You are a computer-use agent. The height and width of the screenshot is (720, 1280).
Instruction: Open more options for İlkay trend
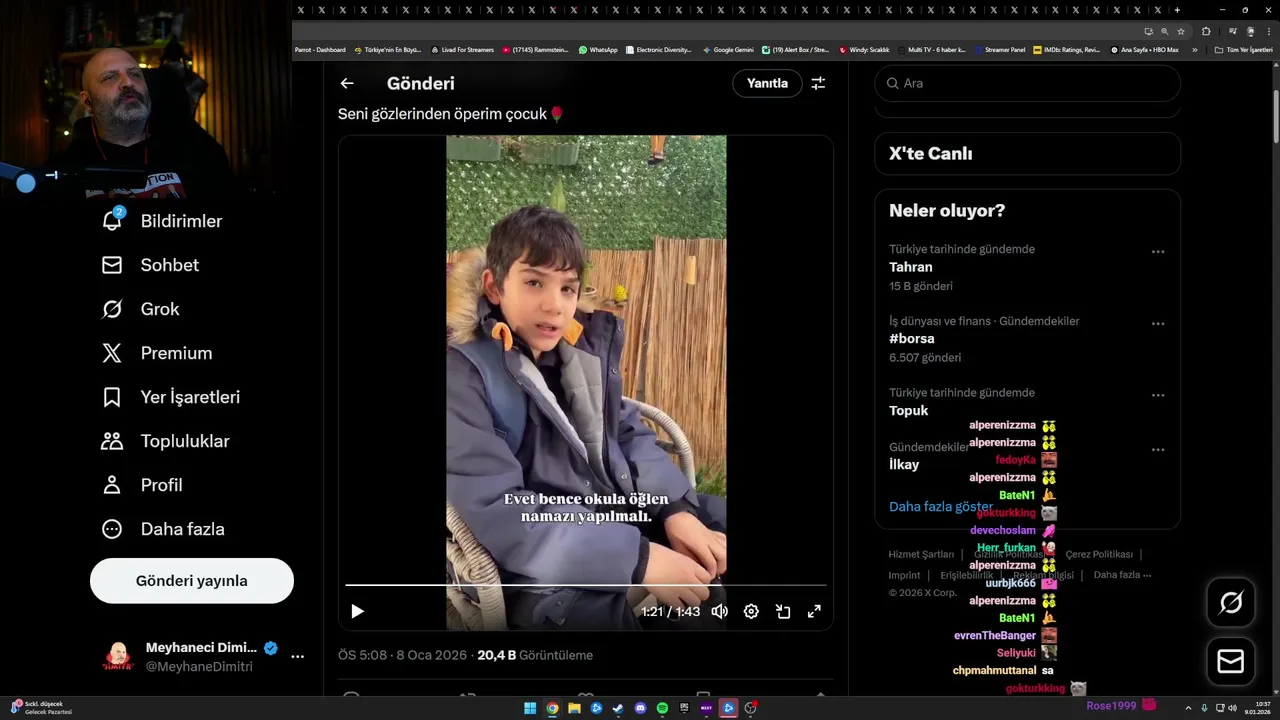click(1158, 450)
